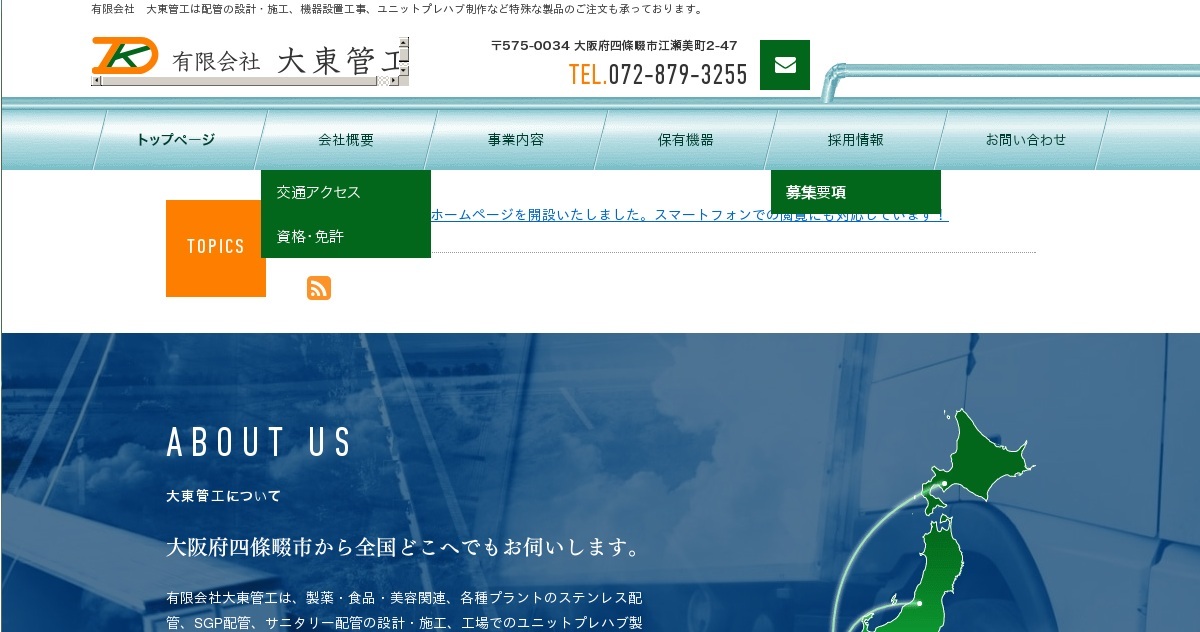This screenshot has width=1200, height=632.
Task: Open the orange RSS feed icon
Action: [319, 288]
